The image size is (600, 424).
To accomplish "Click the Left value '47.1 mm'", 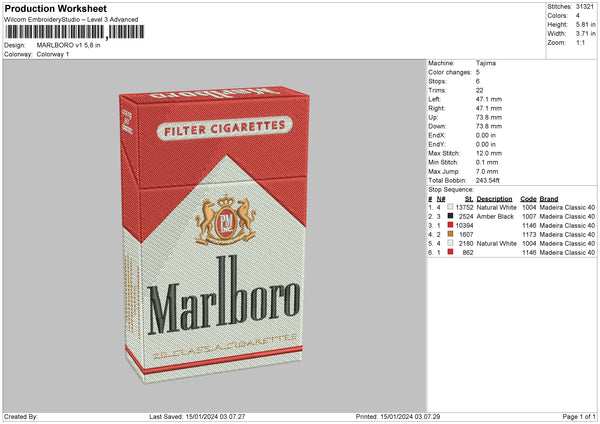I will click(489, 99).
